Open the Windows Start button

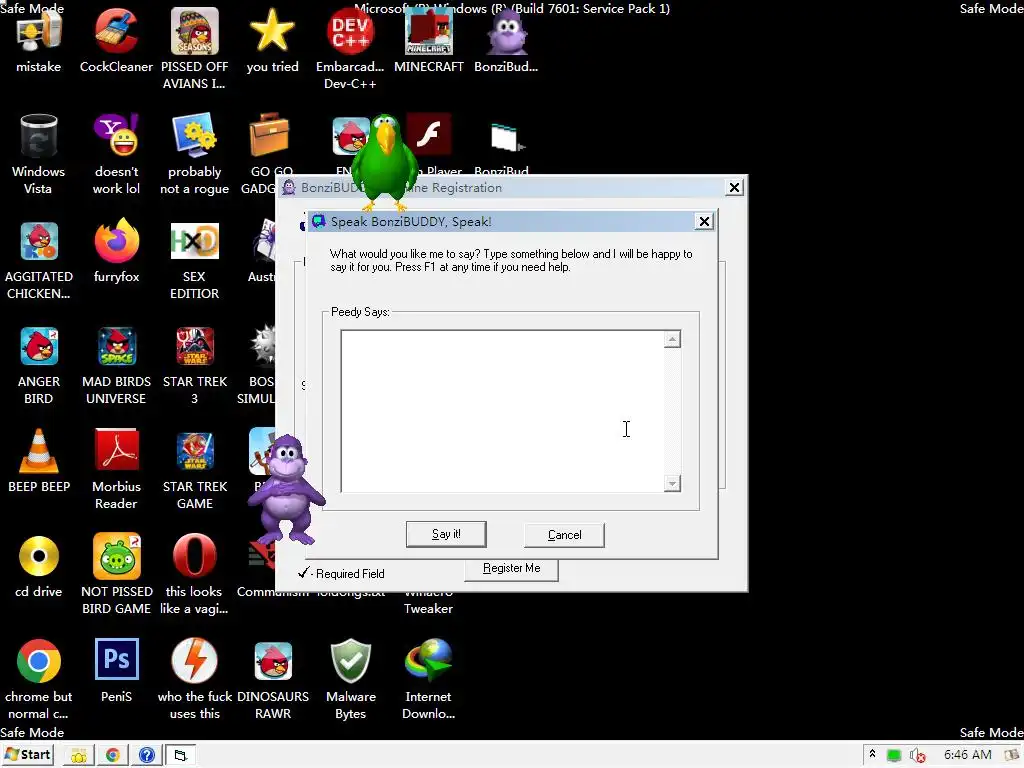click(28, 755)
